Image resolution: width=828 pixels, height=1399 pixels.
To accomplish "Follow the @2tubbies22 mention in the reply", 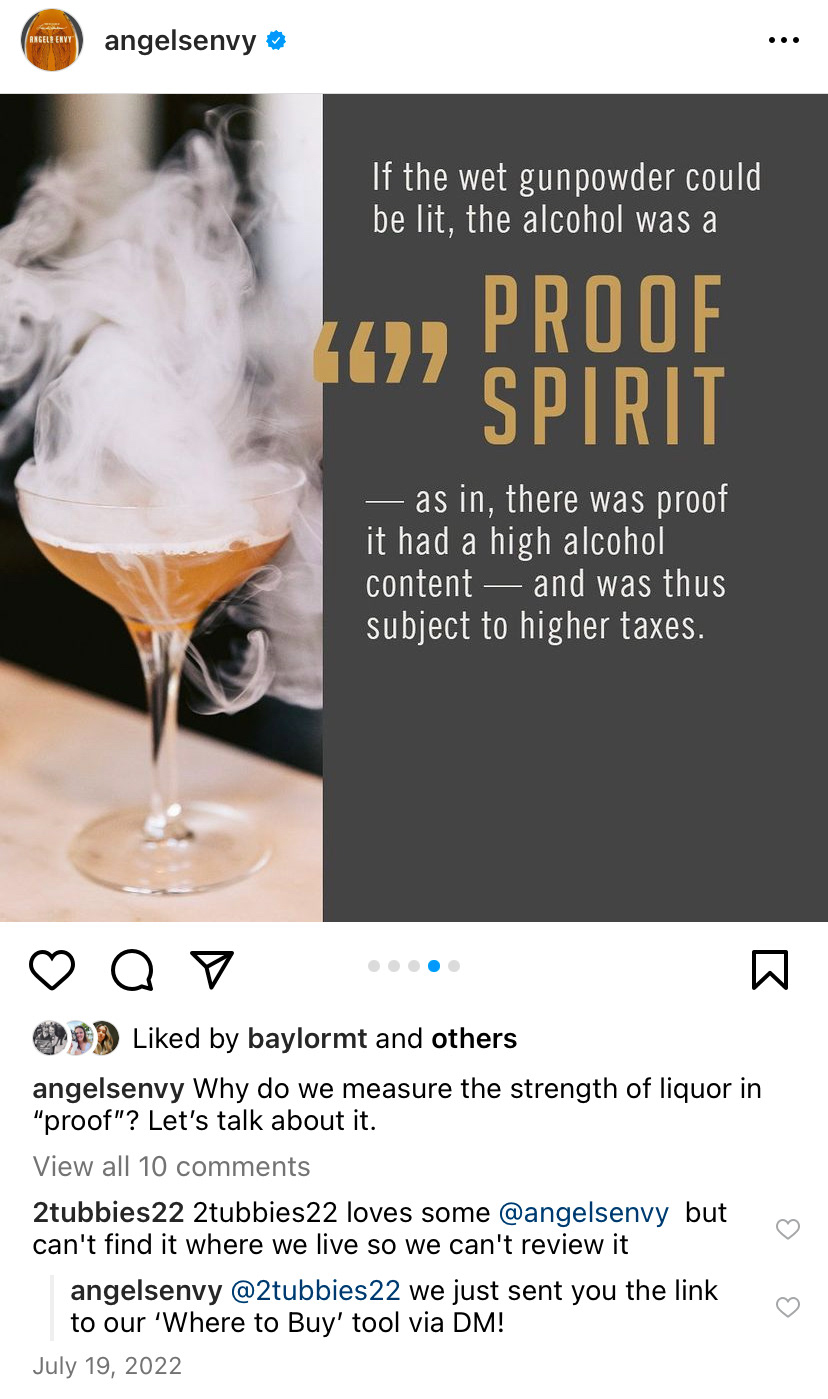I will click(316, 1291).
